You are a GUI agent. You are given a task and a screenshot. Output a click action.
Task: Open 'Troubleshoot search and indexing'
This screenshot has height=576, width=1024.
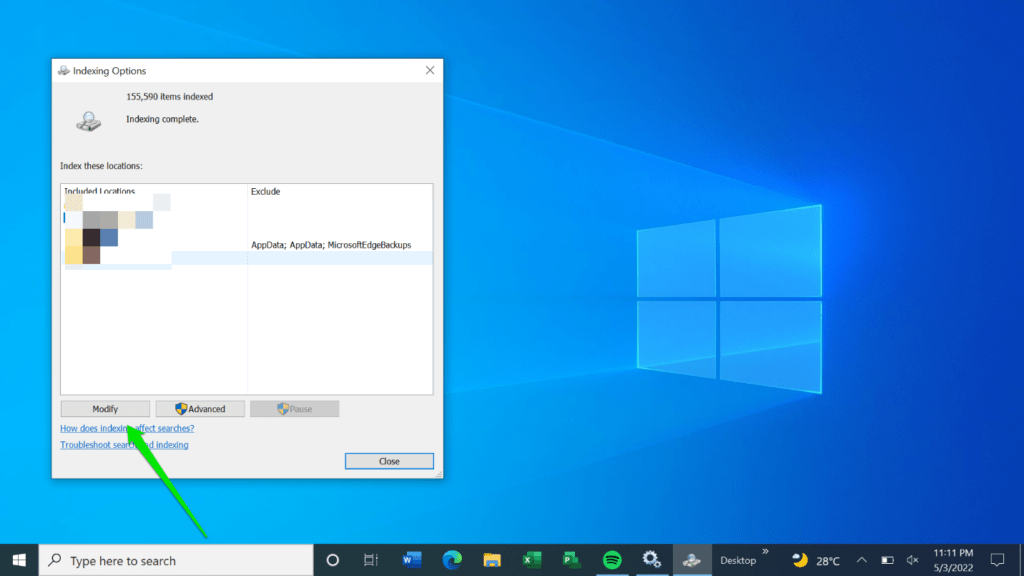(x=124, y=444)
